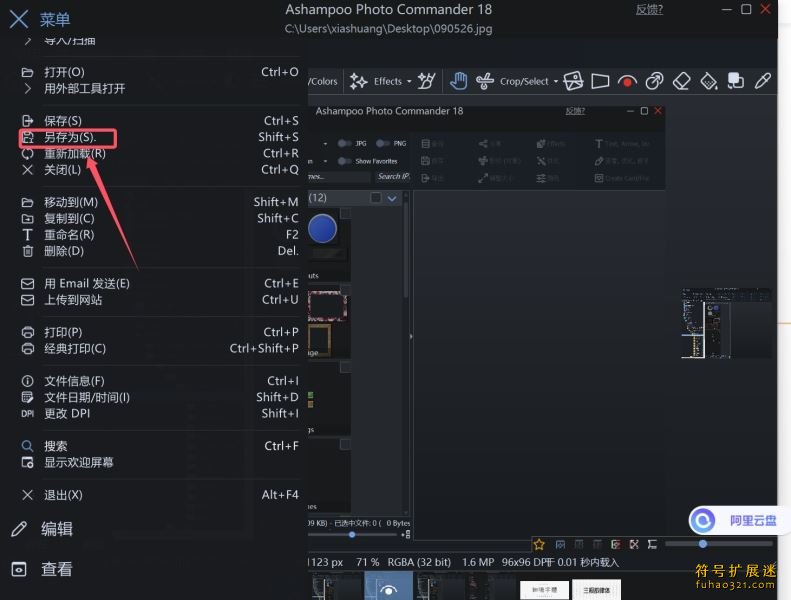Click the 反馈? link in title bar

click(x=649, y=10)
